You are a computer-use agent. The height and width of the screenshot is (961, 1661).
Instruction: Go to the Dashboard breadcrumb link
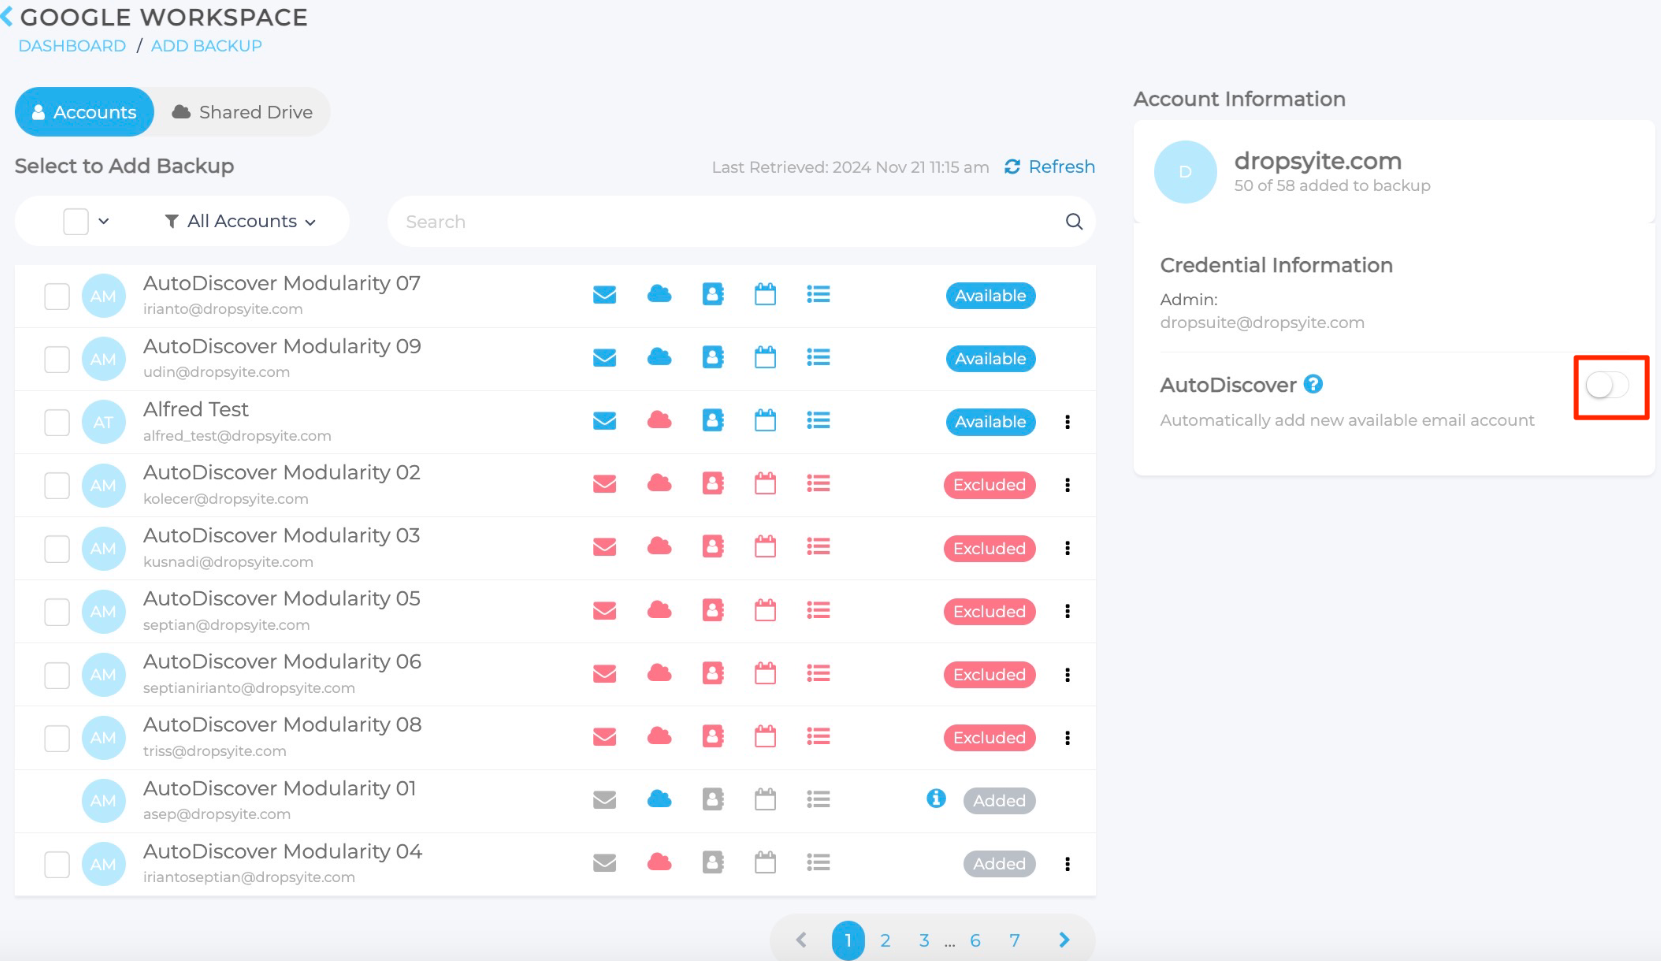[x=72, y=46]
